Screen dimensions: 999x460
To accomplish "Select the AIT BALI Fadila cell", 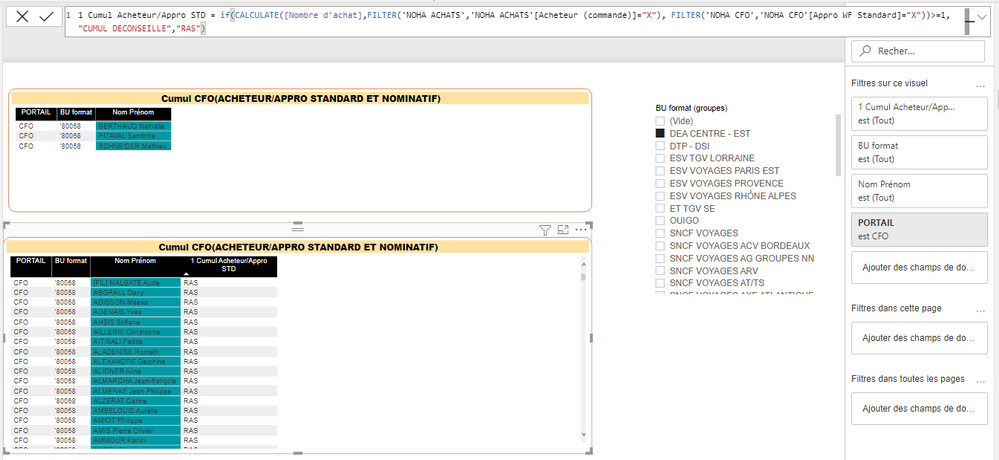I will 136,341.
